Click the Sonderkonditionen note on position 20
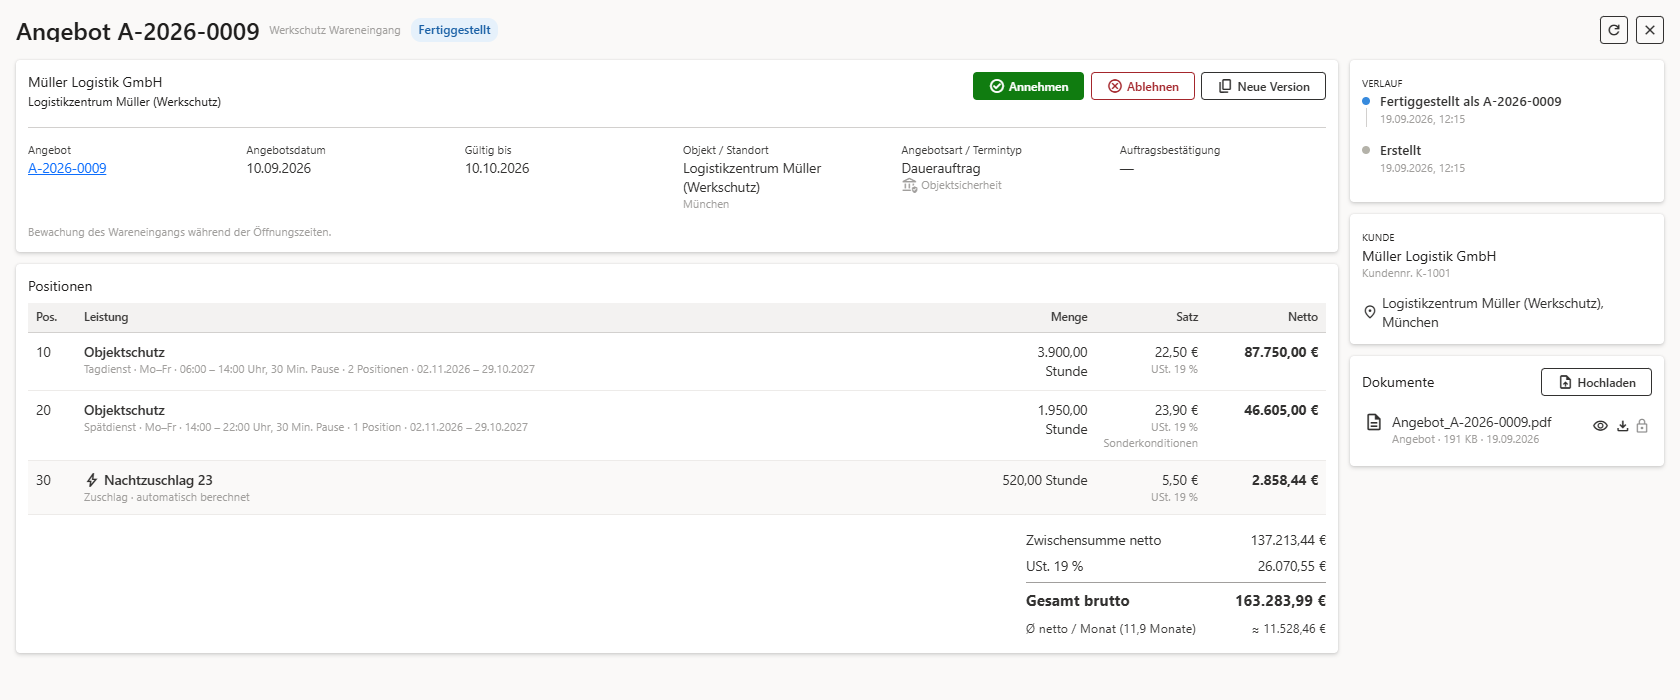This screenshot has width=1680, height=700. pos(1150,443)
